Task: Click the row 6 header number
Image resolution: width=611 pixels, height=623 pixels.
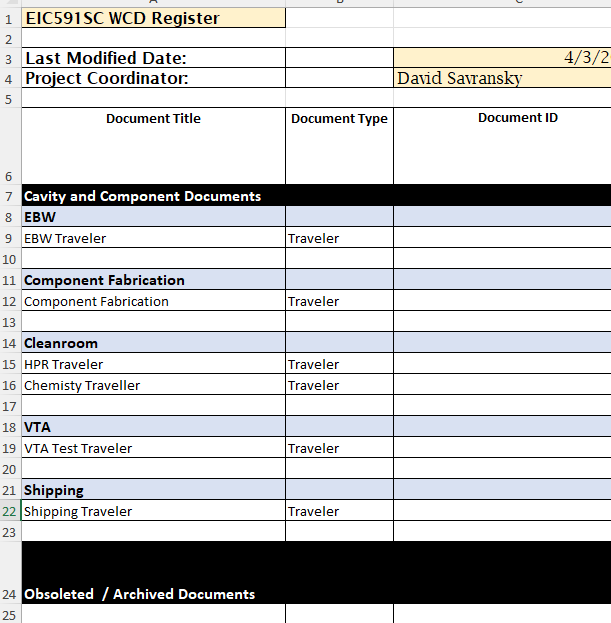Action: (10, 146)
